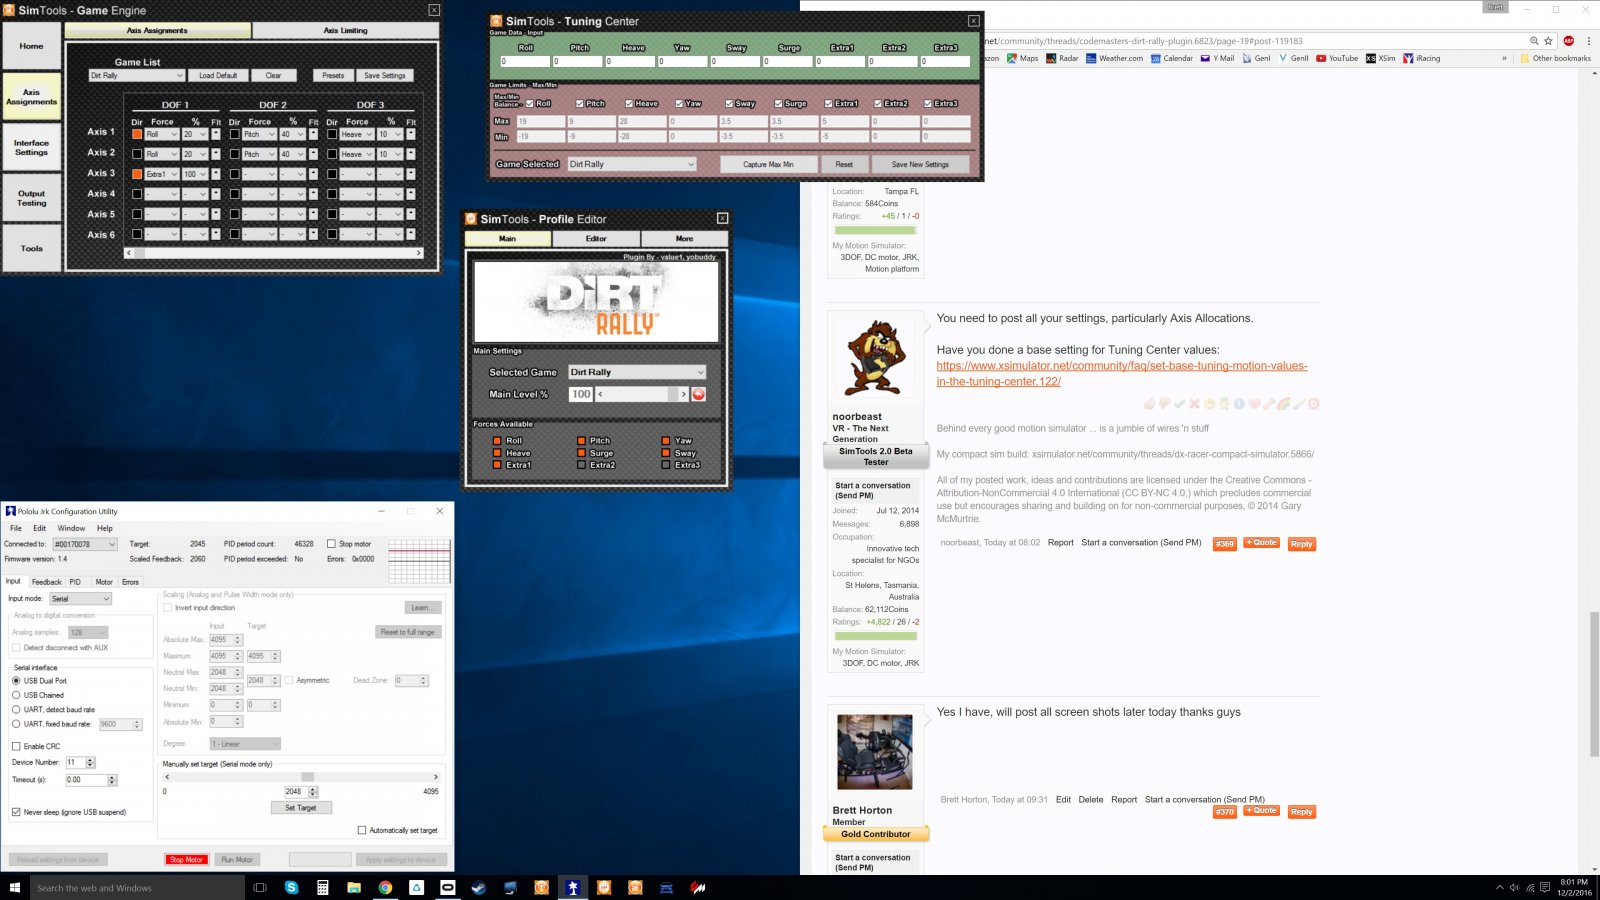Click Capture Max Min button
This screenshot has width=1600, height=900.
pos(768,164)
